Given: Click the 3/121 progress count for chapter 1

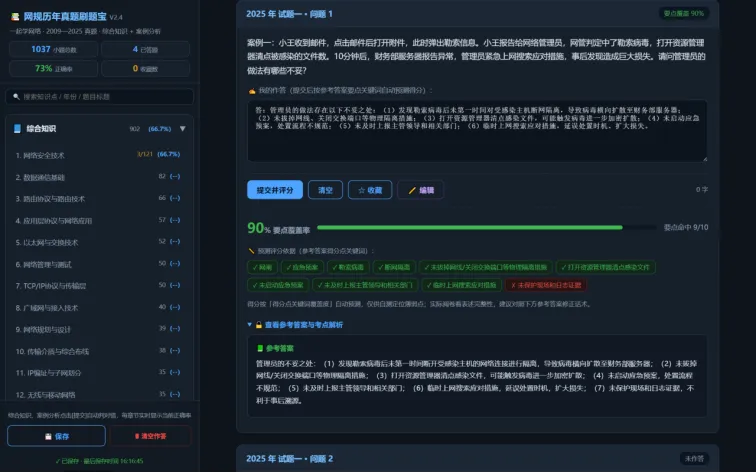Looking at the screenshot, I should tap(145, 154).
